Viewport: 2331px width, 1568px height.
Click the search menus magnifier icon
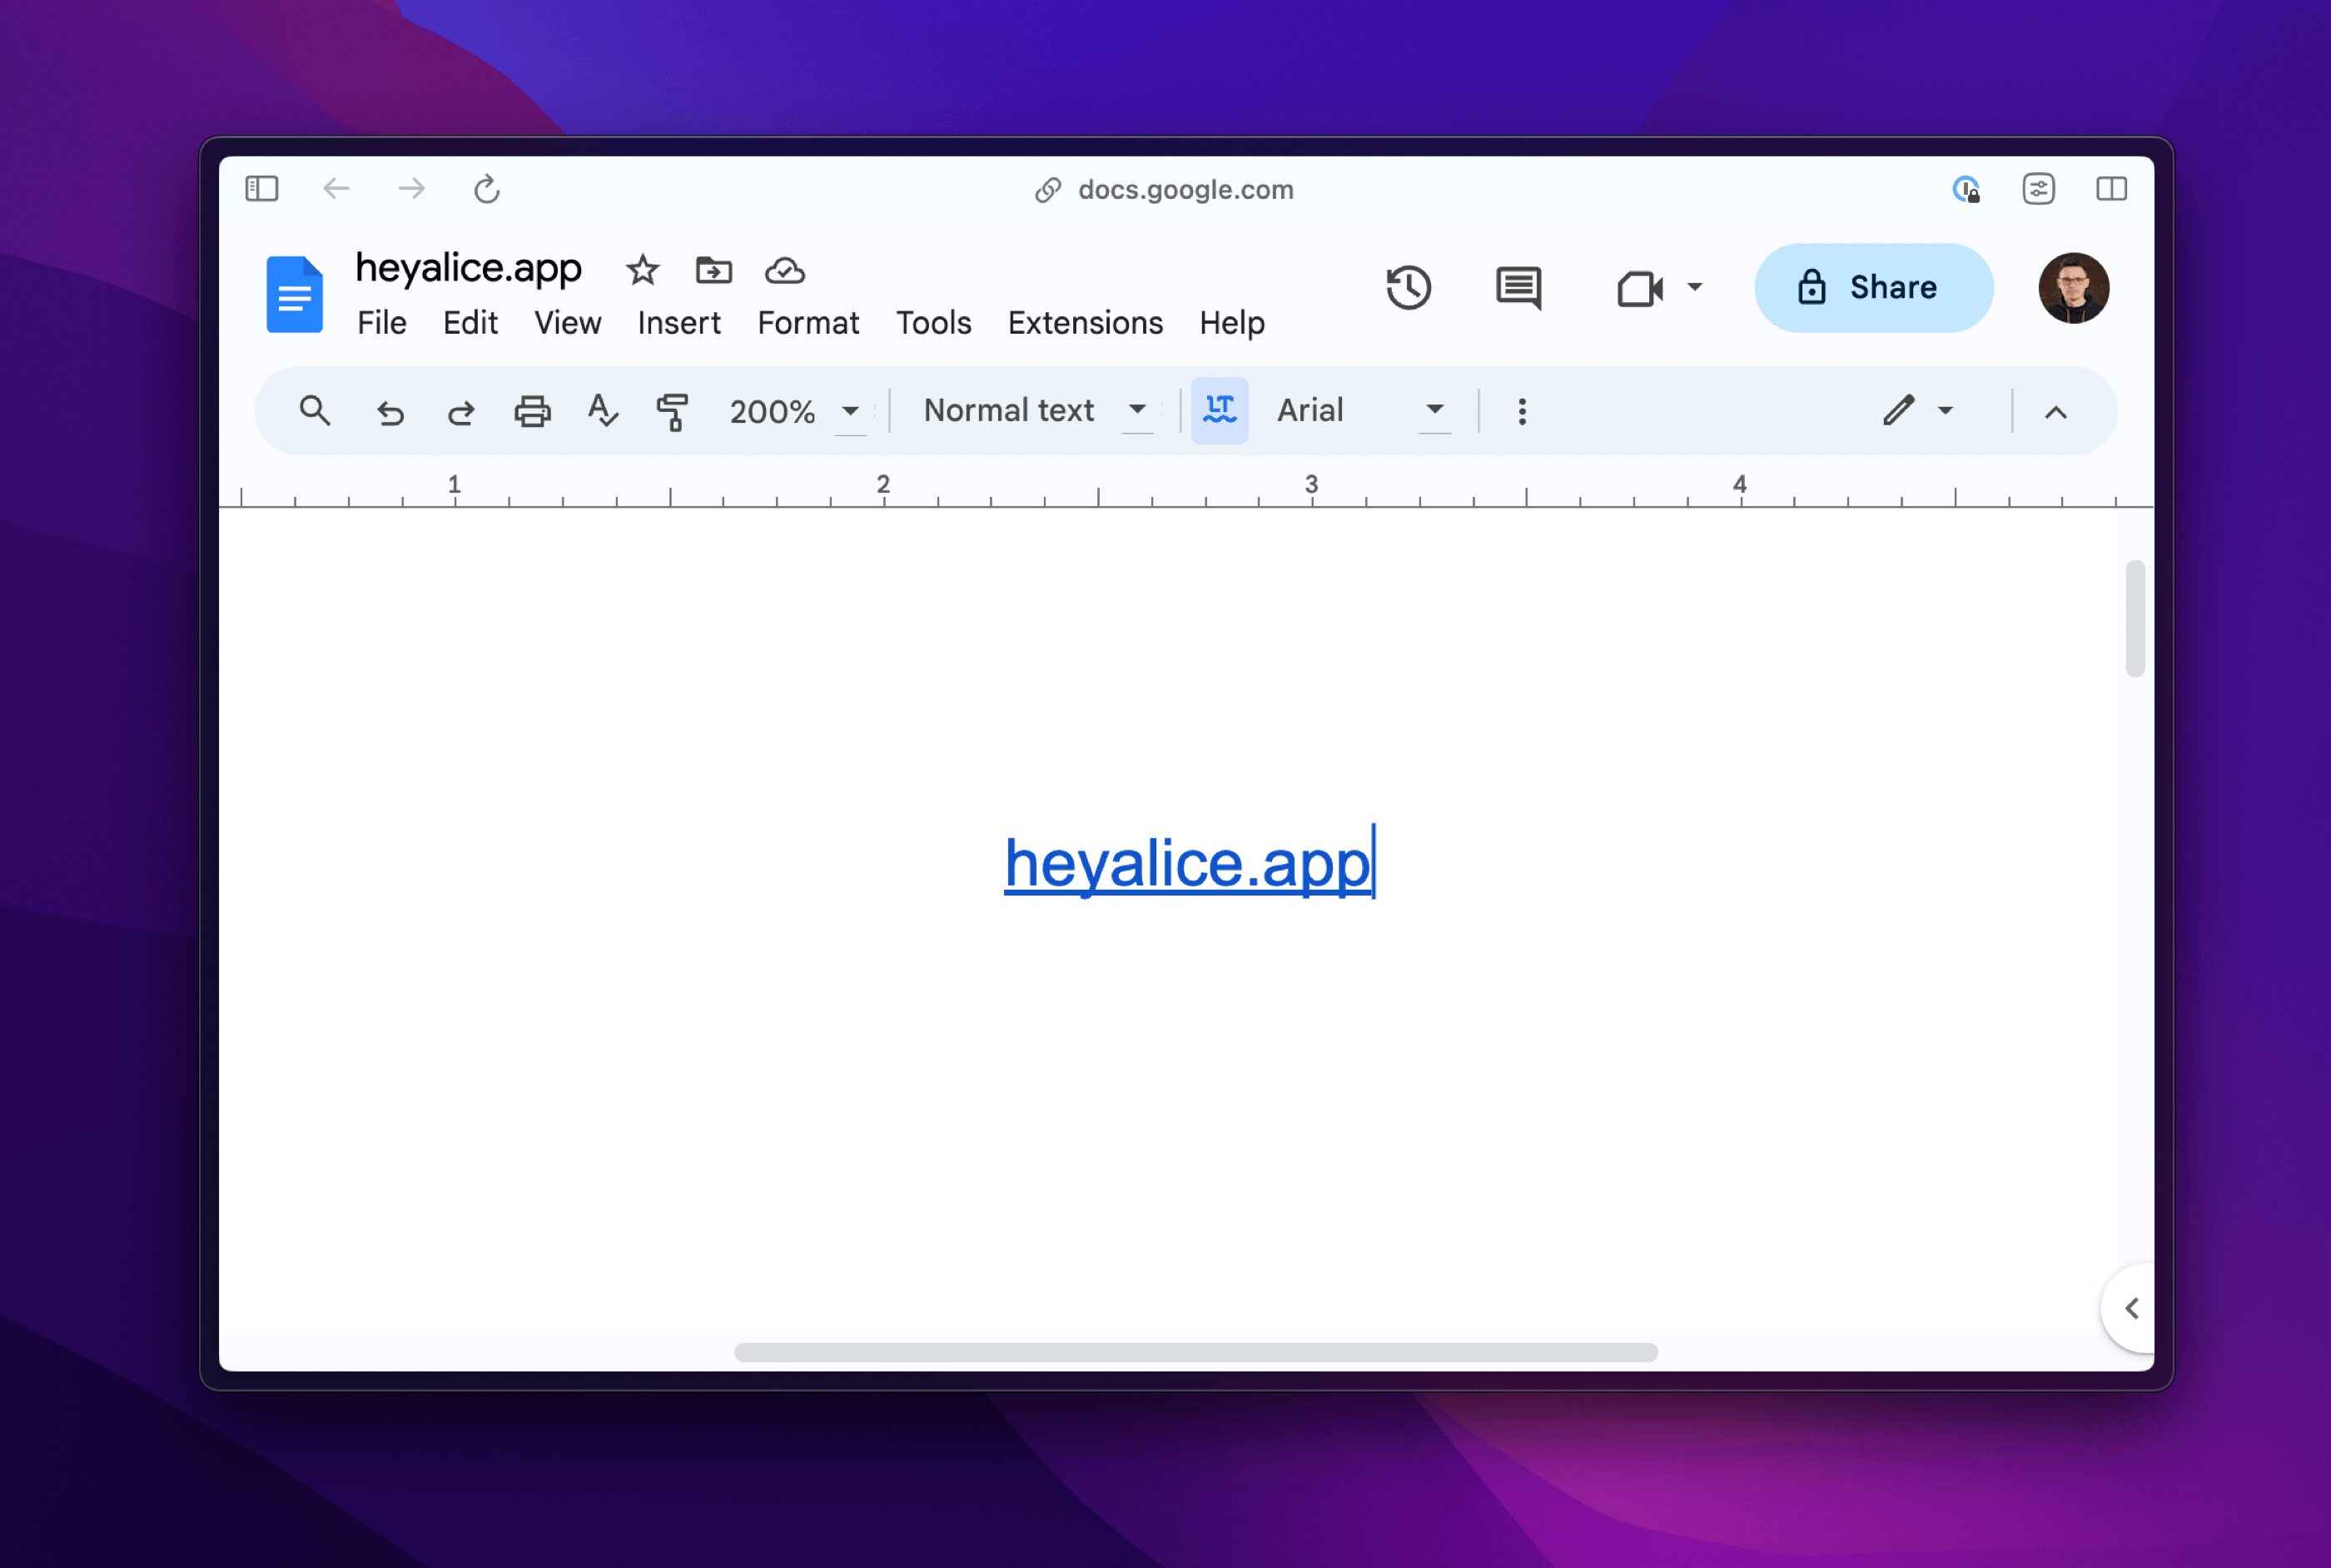(315, 410)
